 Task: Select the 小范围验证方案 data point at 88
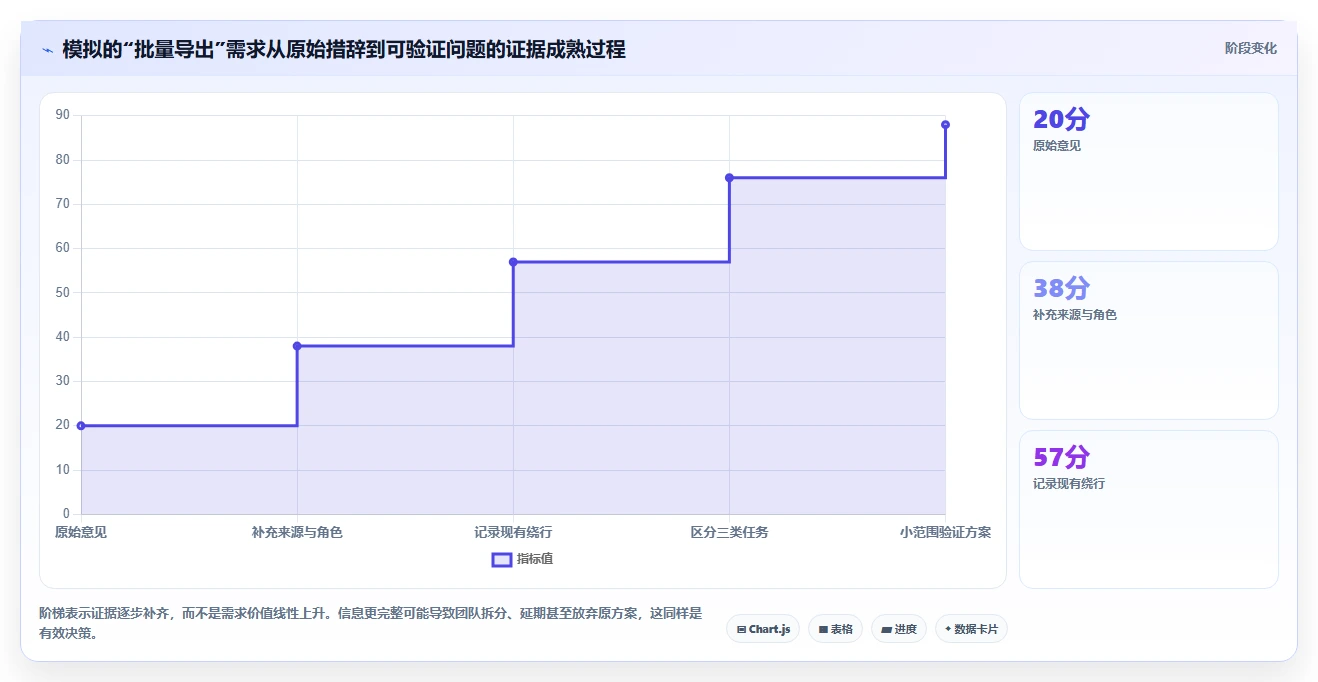click(945, 125)
